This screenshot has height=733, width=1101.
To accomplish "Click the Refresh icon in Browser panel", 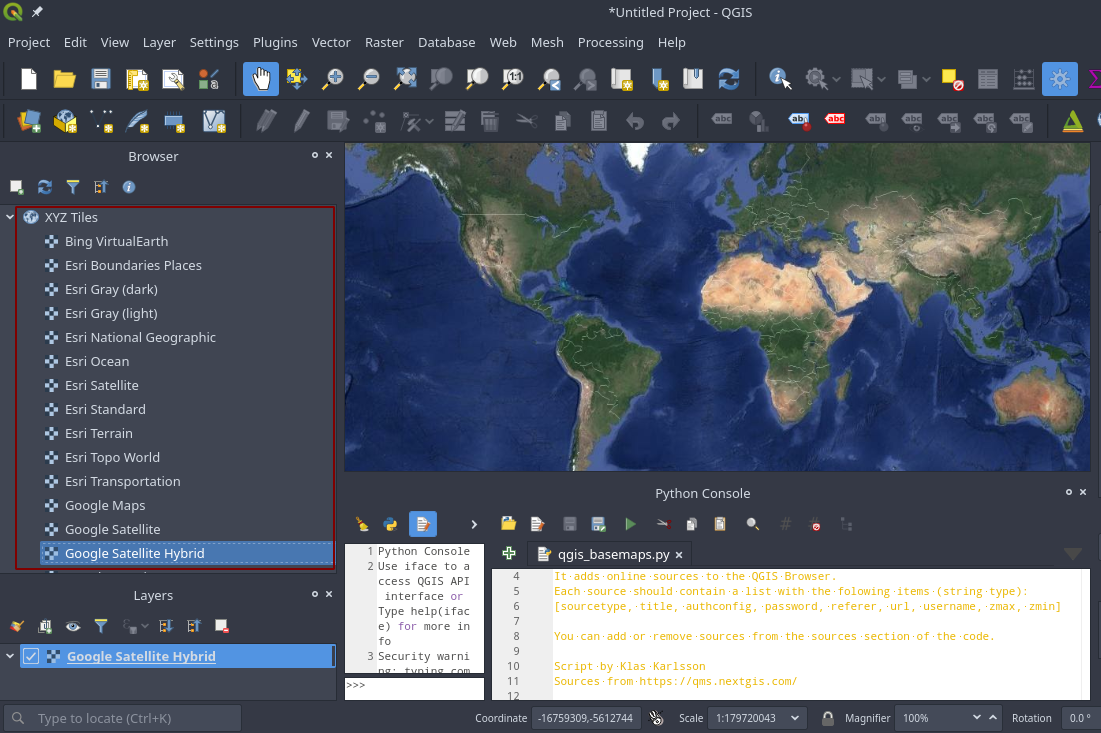I will (x=44, y=187).
